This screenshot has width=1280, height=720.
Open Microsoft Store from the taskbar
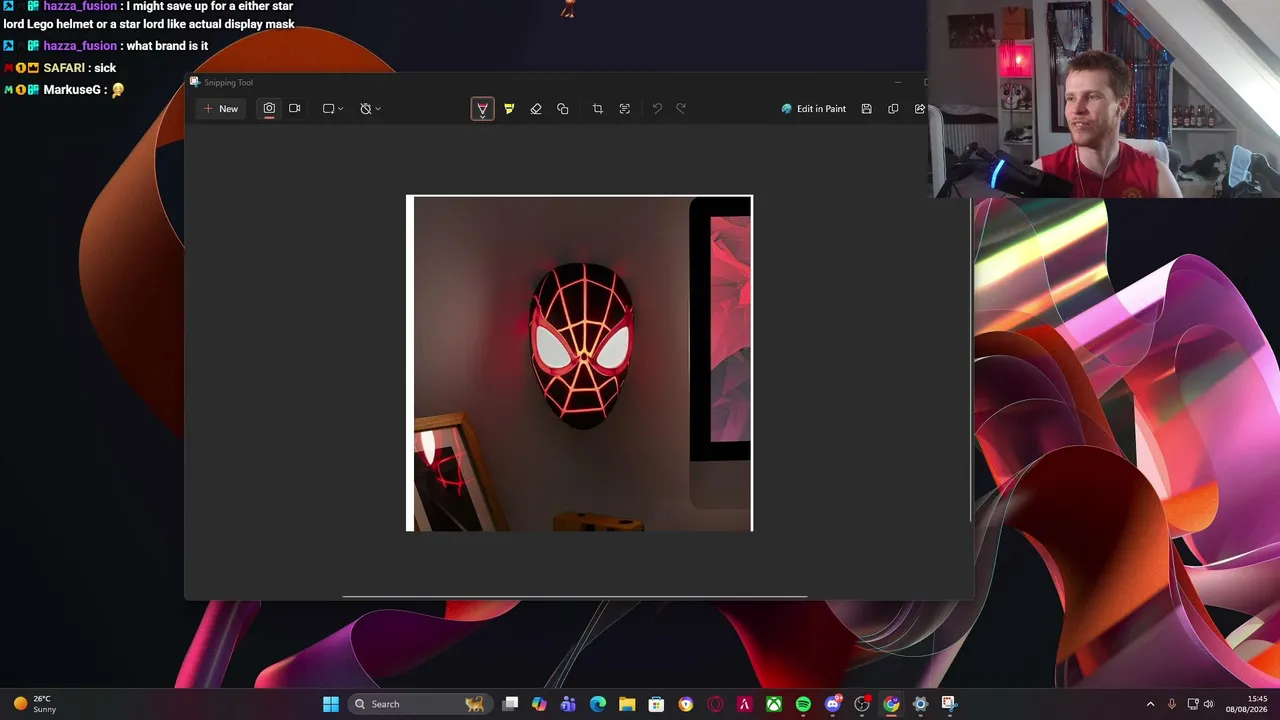point(656,704)
